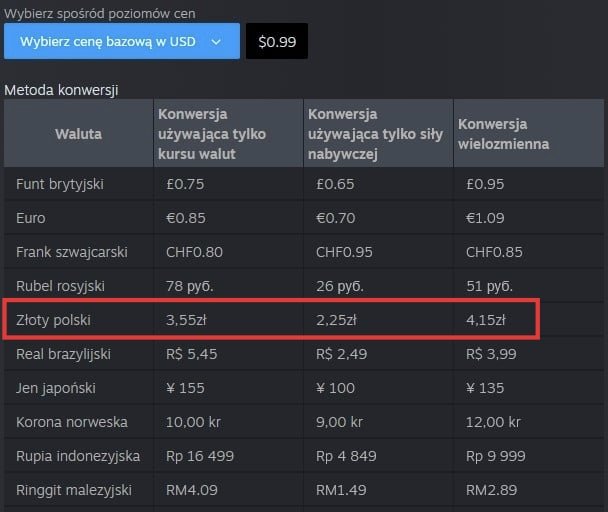Image resolution: width=608 pixels, height=512 pixels.
Task: Click the 'Konwersja wielozmienna' column header
Action: pyautogui.click(x=529, y=134)
